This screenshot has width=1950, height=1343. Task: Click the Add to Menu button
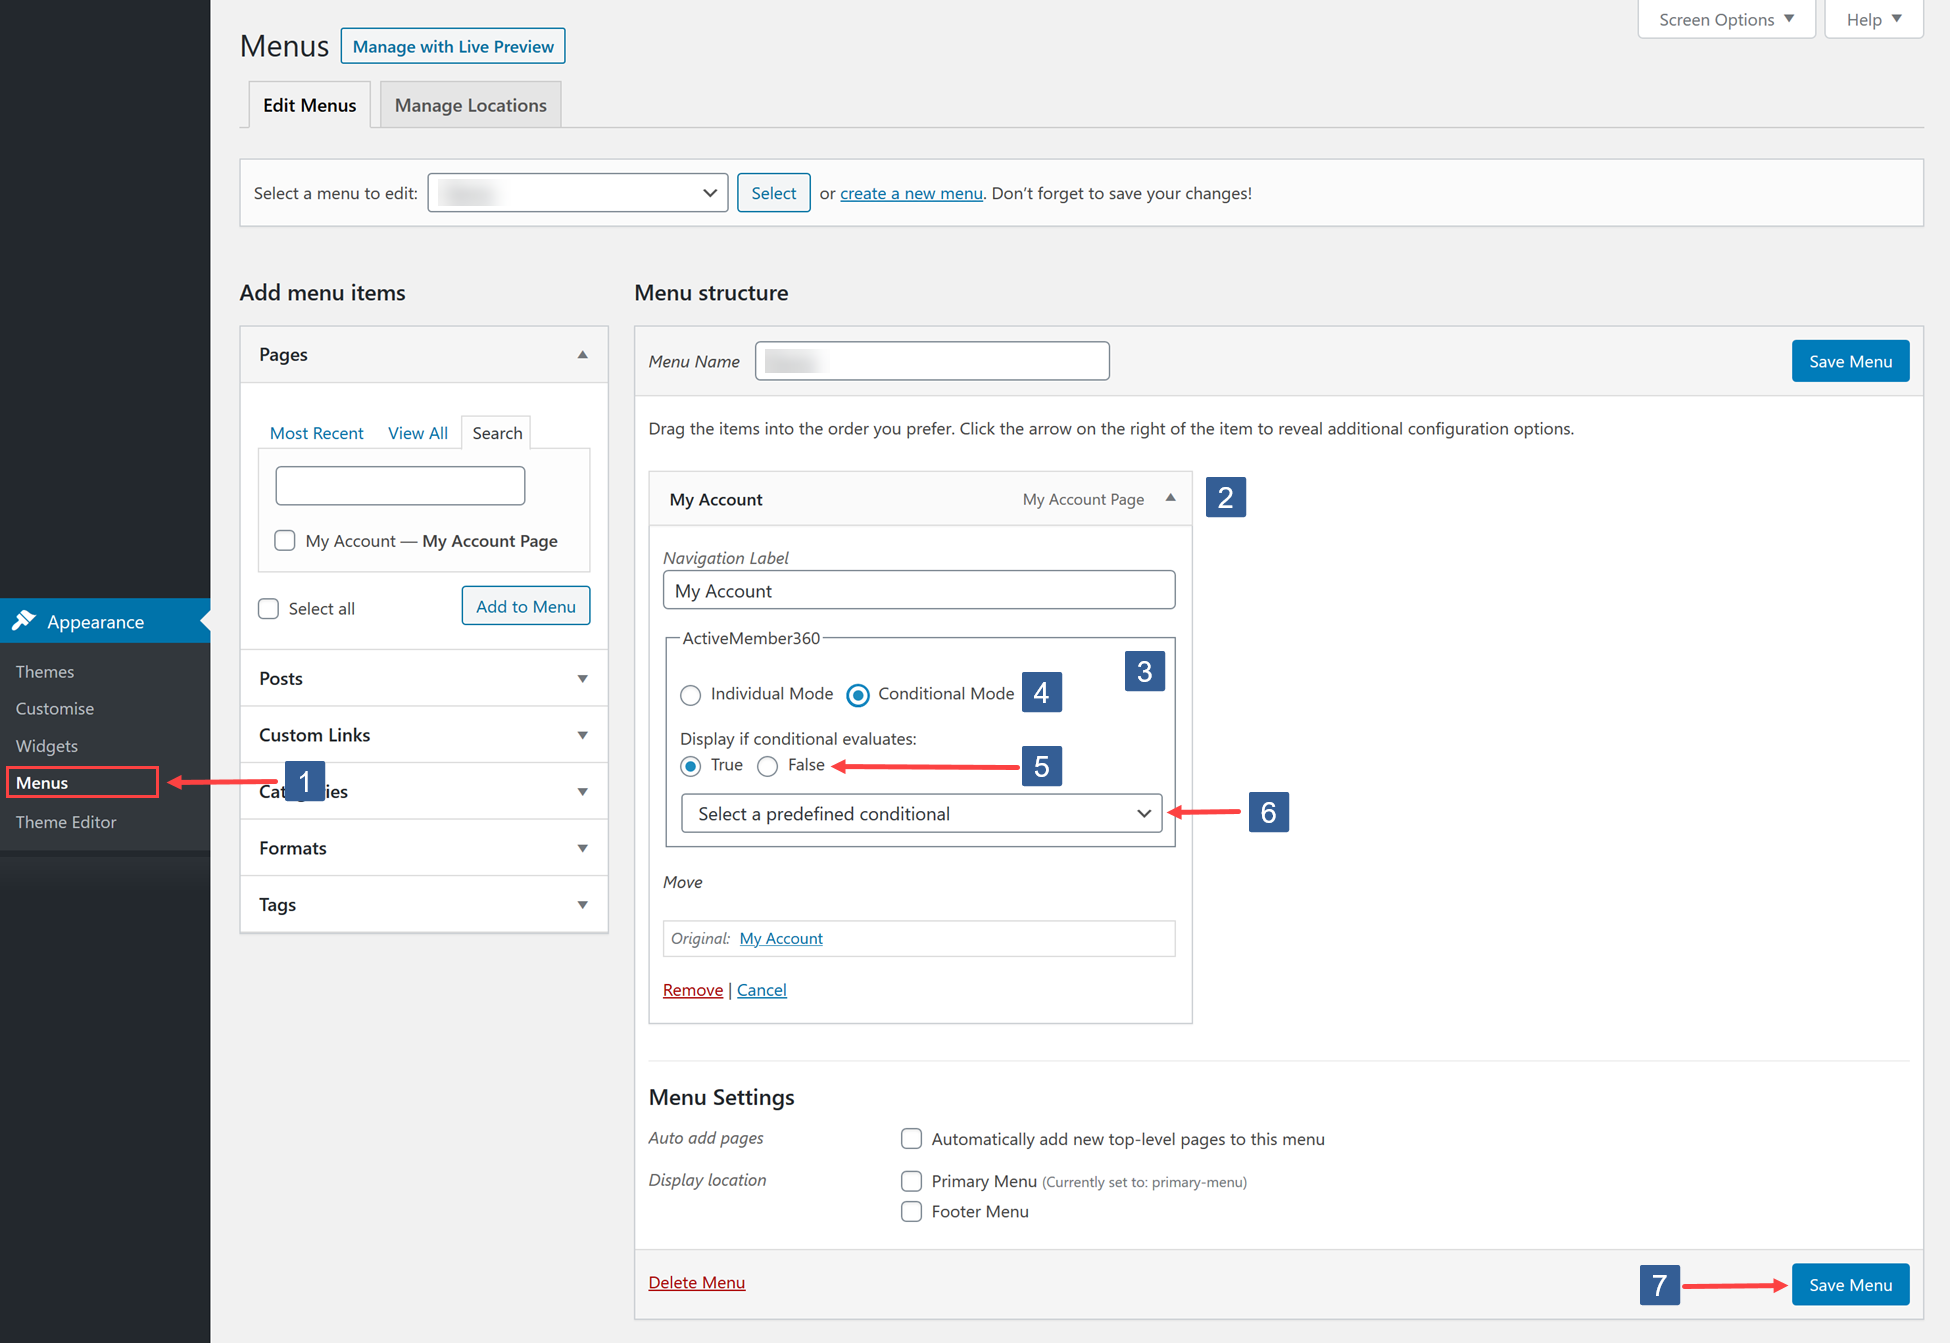tap(525, 605)
